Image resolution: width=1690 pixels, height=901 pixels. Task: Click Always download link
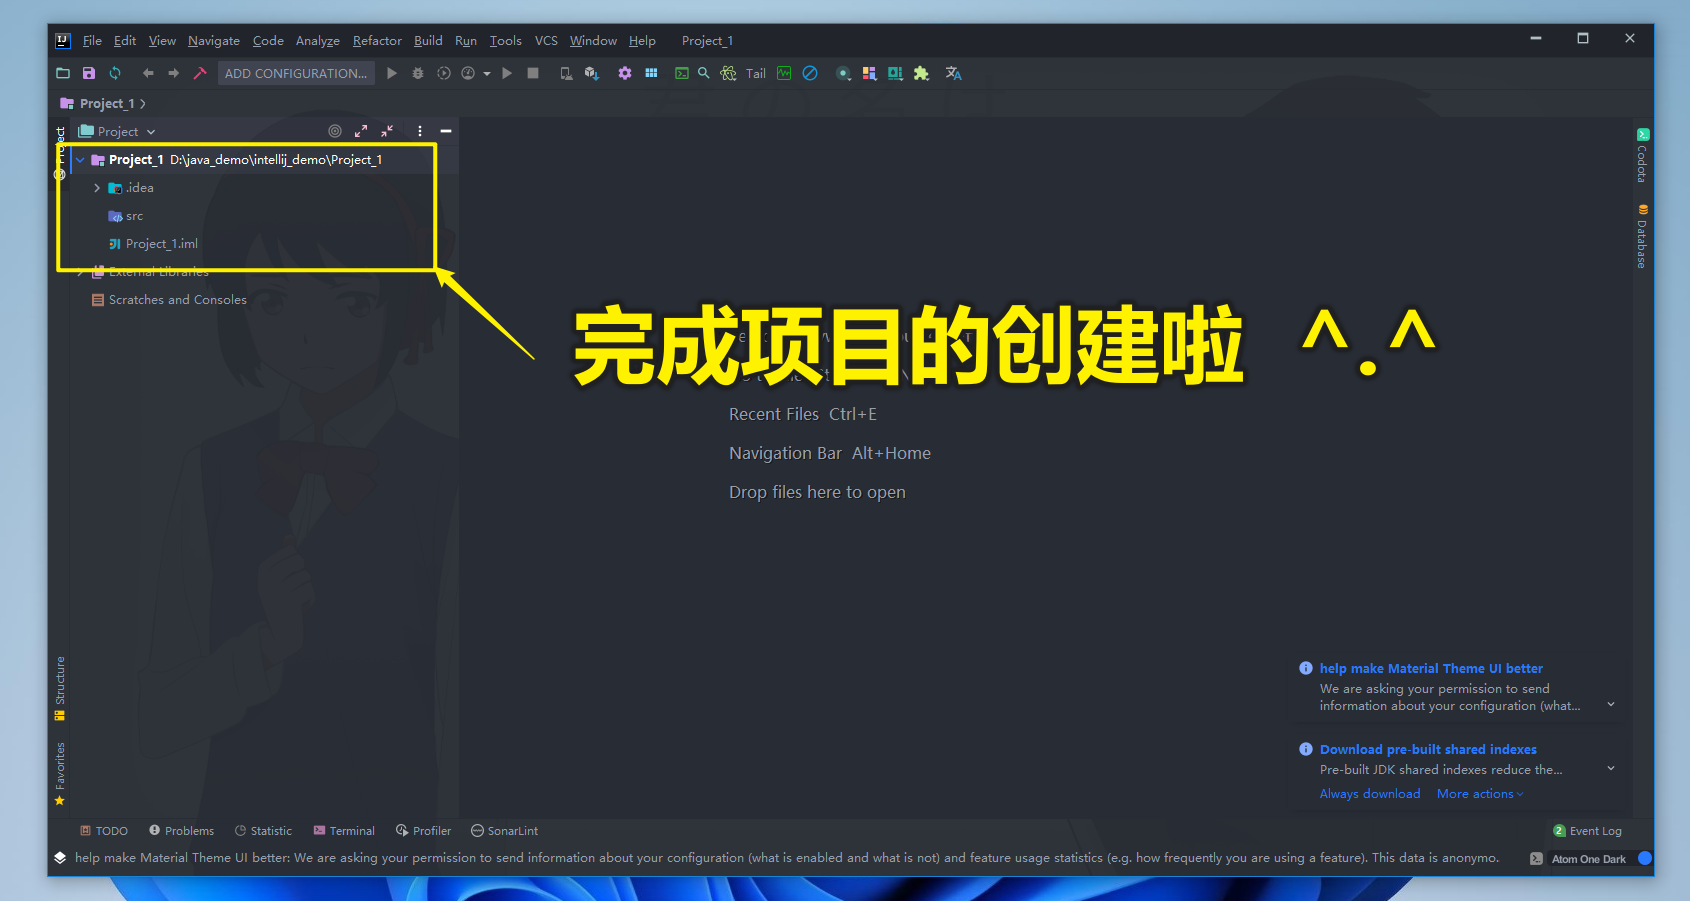point(1370,794)
